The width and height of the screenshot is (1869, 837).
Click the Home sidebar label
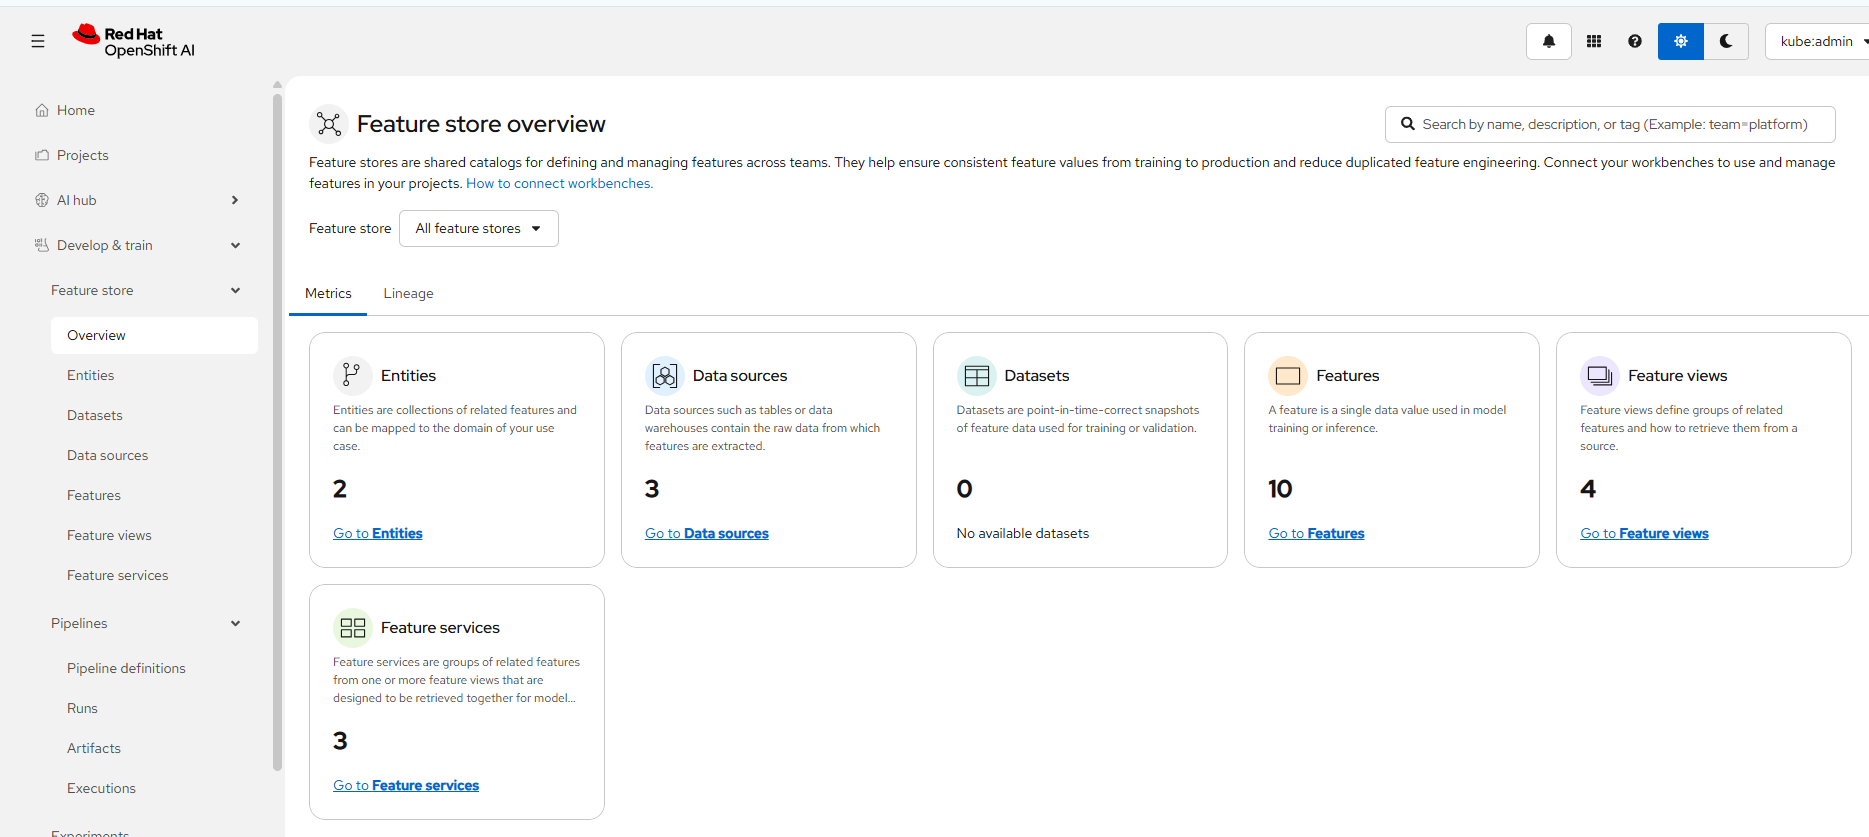click(76, 110)
